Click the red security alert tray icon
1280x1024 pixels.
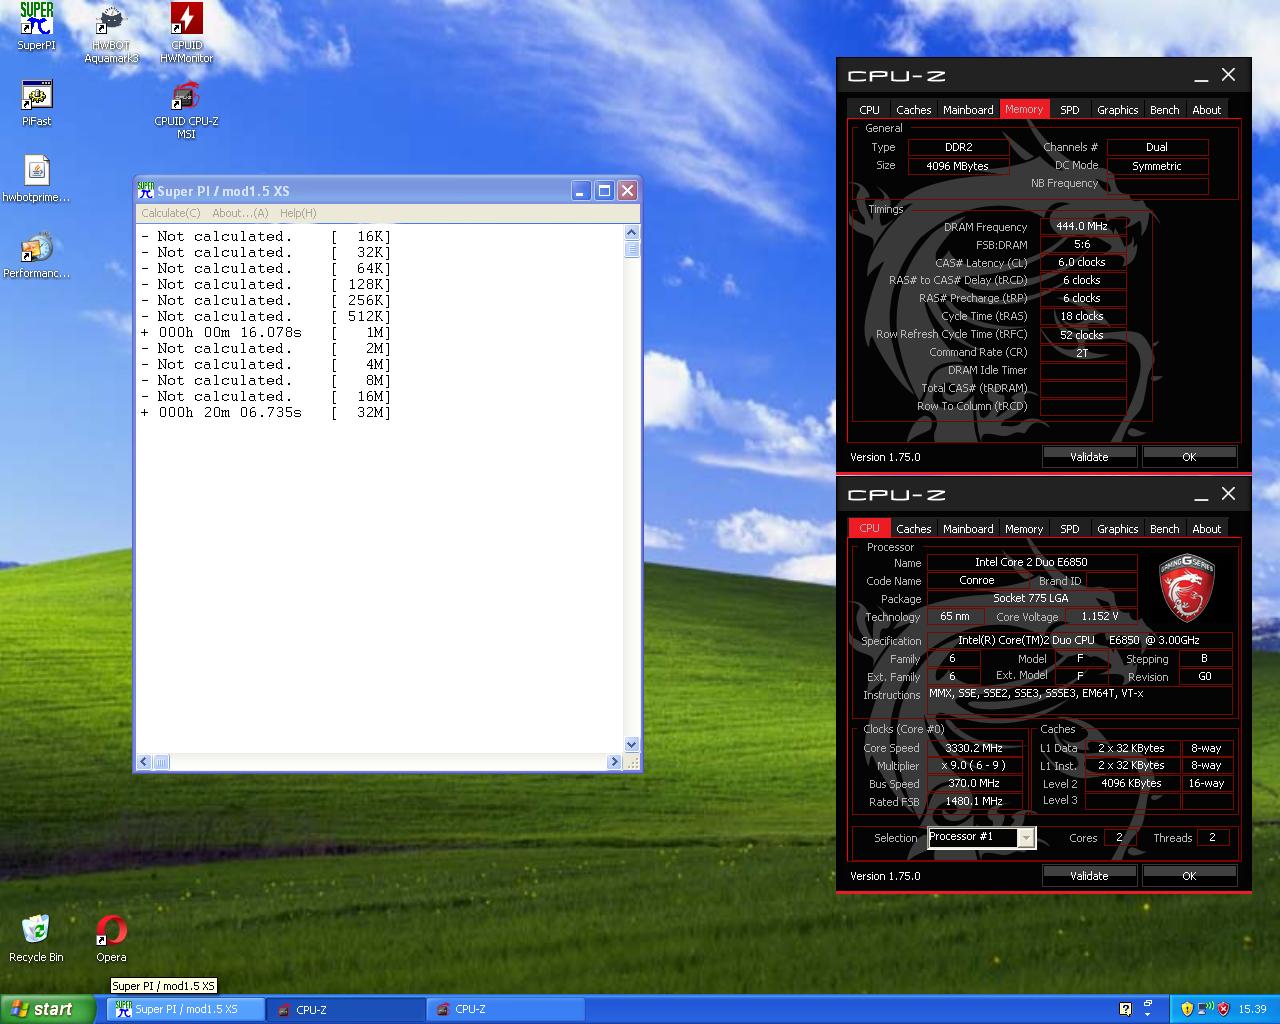(1225, 1009)
